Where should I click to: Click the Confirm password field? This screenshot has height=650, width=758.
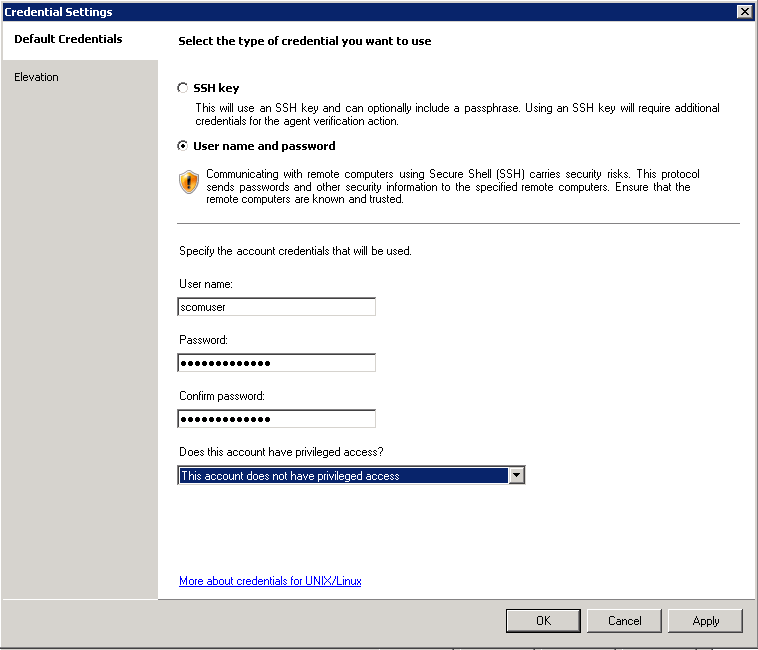[276, 419]
